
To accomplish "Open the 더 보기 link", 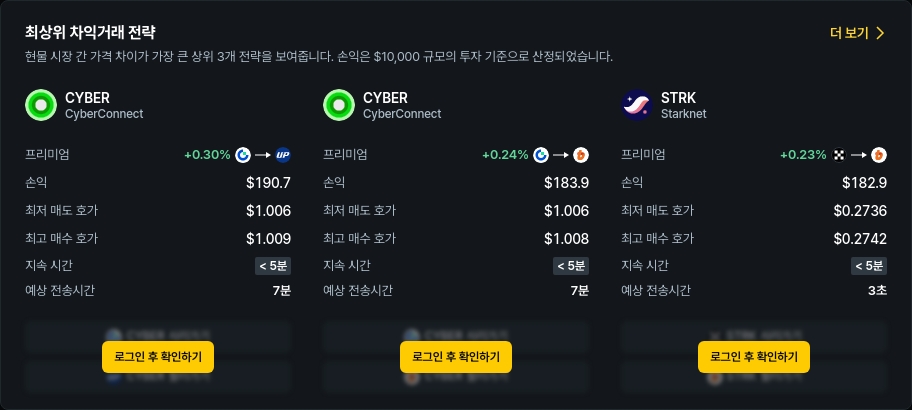I will pyautogui.click(x=849, y=33).
